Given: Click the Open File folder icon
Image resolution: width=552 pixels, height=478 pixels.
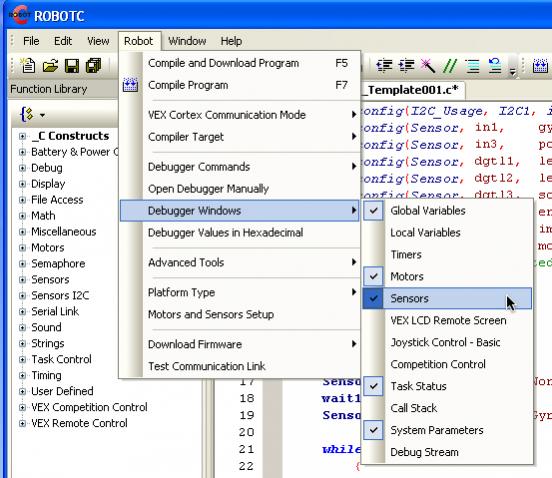Looking at the screenshot, I should (50, 66).
